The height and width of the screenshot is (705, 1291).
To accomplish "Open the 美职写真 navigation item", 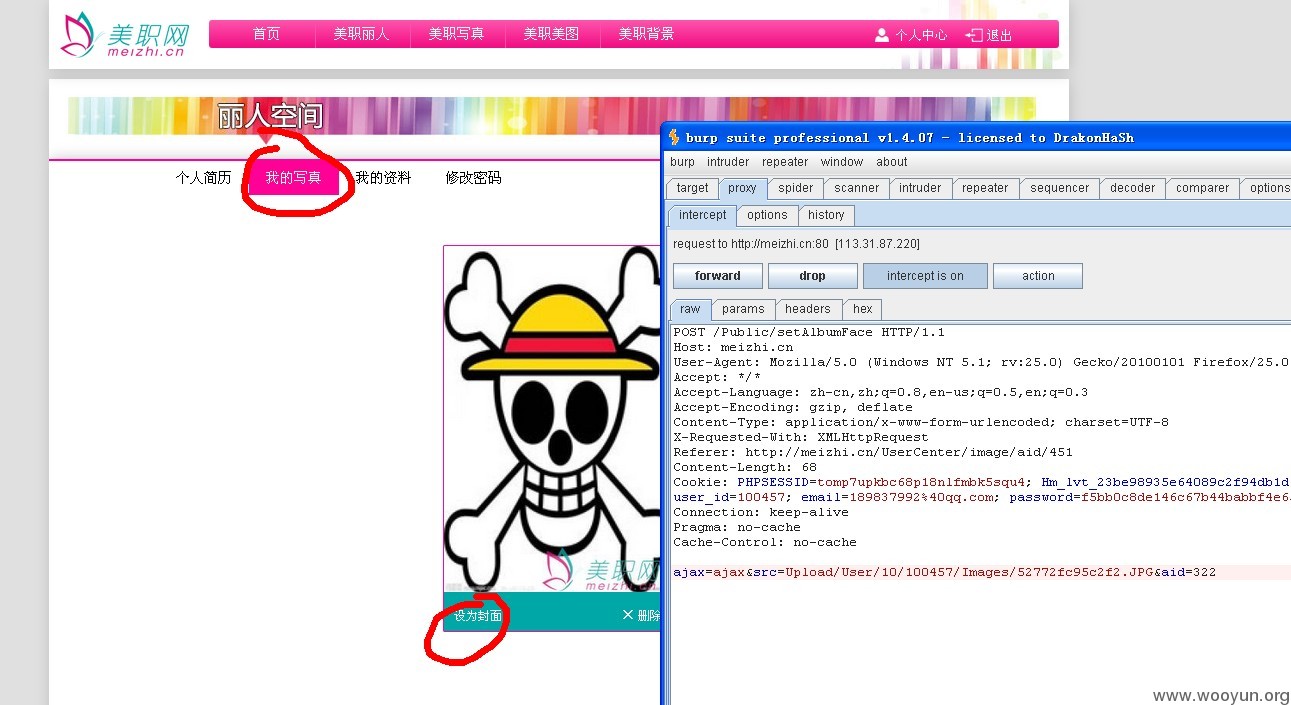I will [456, 34].
